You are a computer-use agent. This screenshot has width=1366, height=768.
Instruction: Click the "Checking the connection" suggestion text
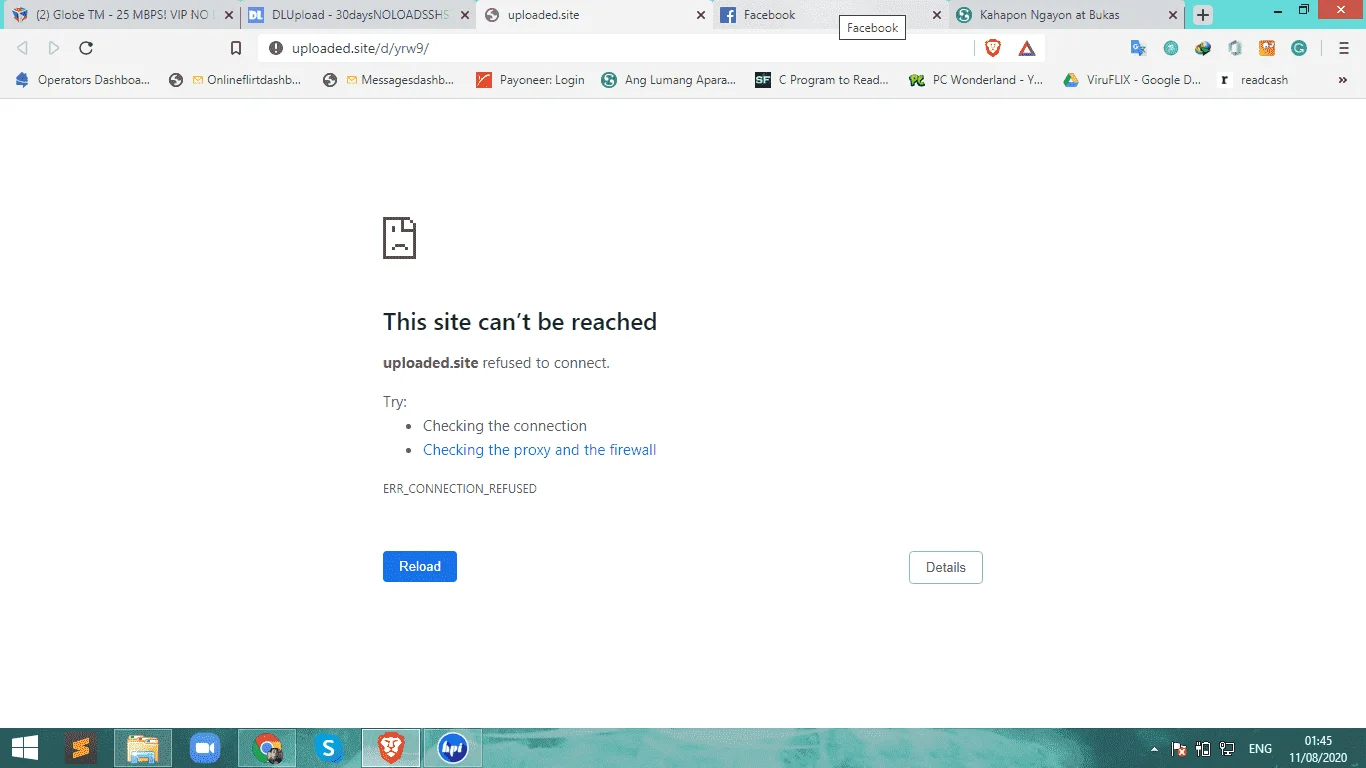pos(505,426)
